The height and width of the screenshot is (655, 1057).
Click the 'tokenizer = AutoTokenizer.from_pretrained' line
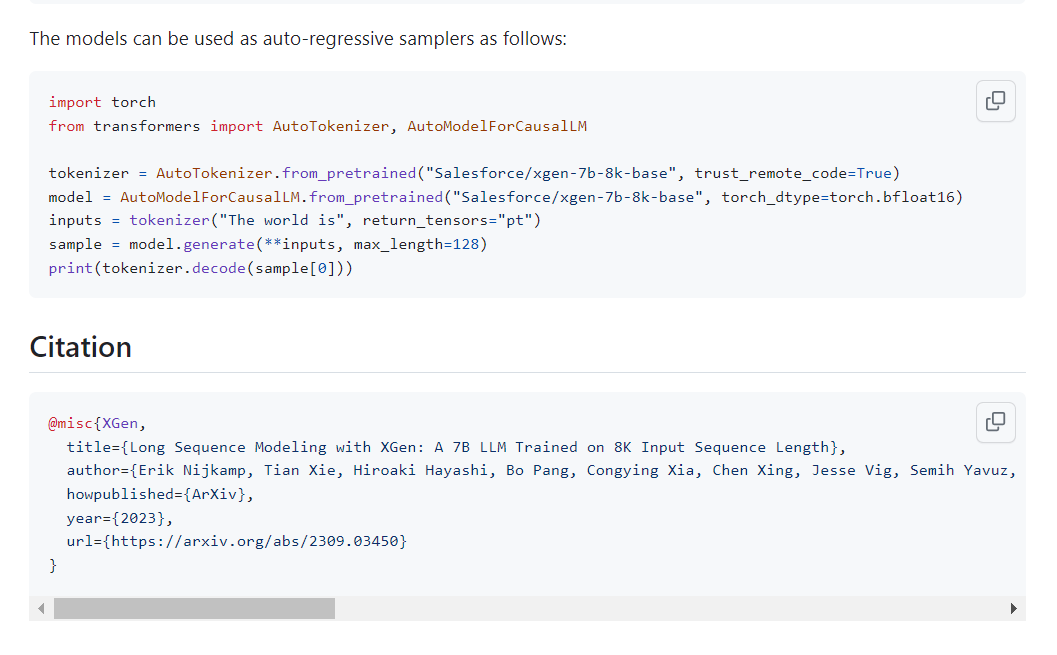474,173
